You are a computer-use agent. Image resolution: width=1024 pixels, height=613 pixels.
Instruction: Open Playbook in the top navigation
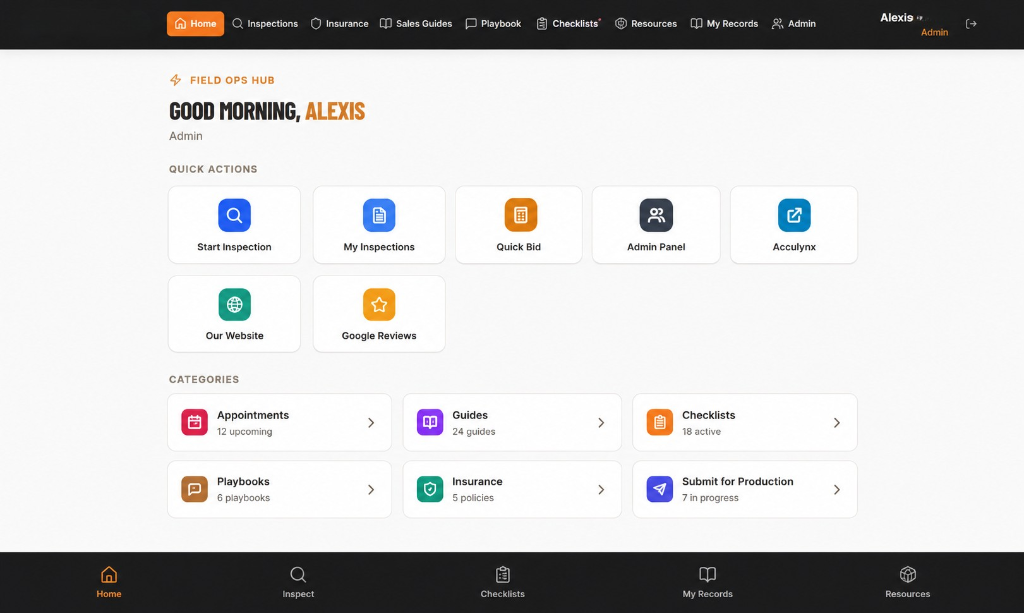pos(493,24)
